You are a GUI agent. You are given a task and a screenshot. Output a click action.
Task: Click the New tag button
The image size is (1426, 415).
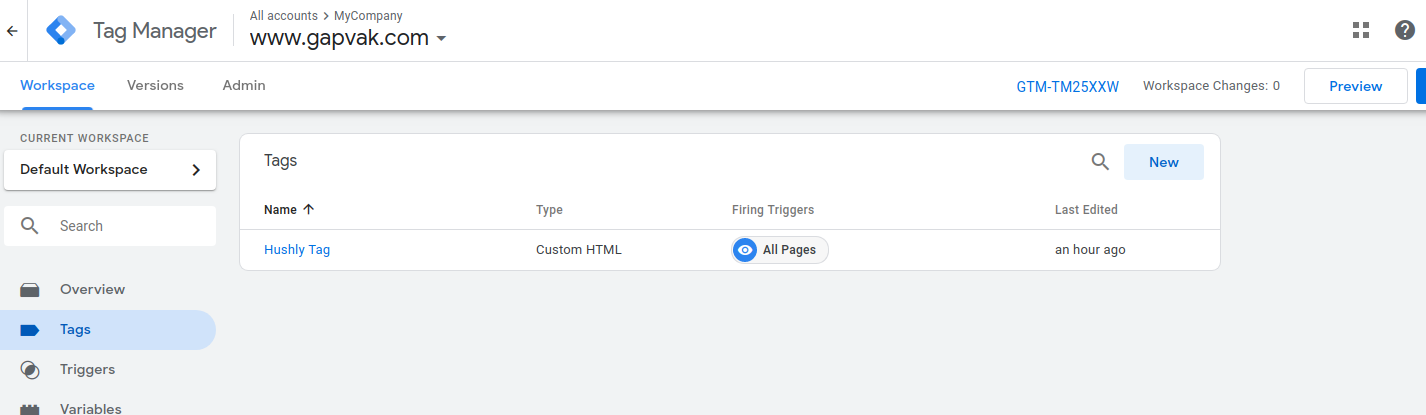pyautogui.click(x=1164, y=162)
